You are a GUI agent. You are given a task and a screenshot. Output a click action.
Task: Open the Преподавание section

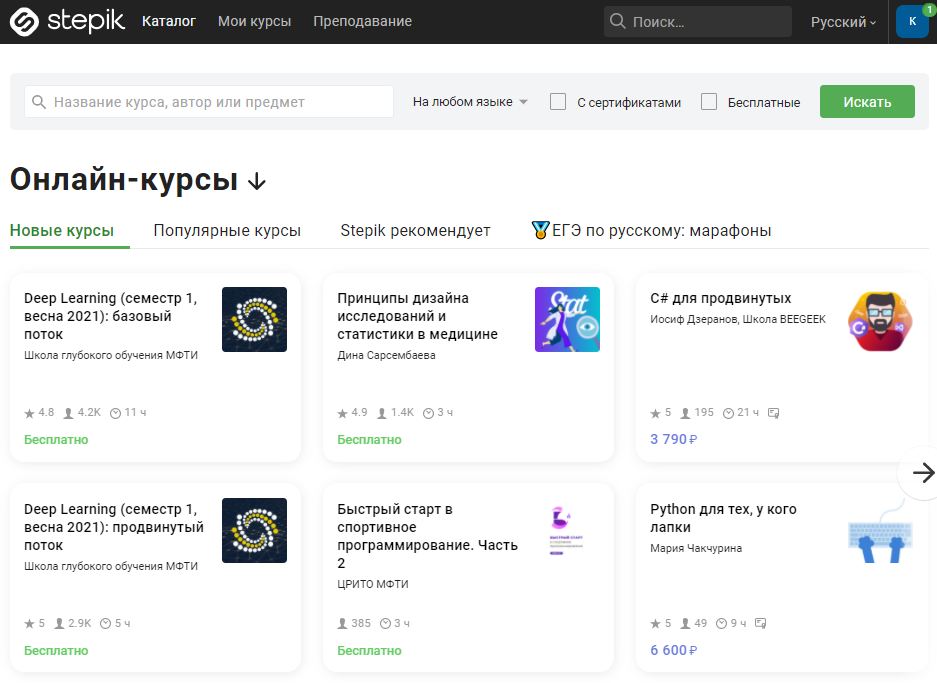click(363, 22)
